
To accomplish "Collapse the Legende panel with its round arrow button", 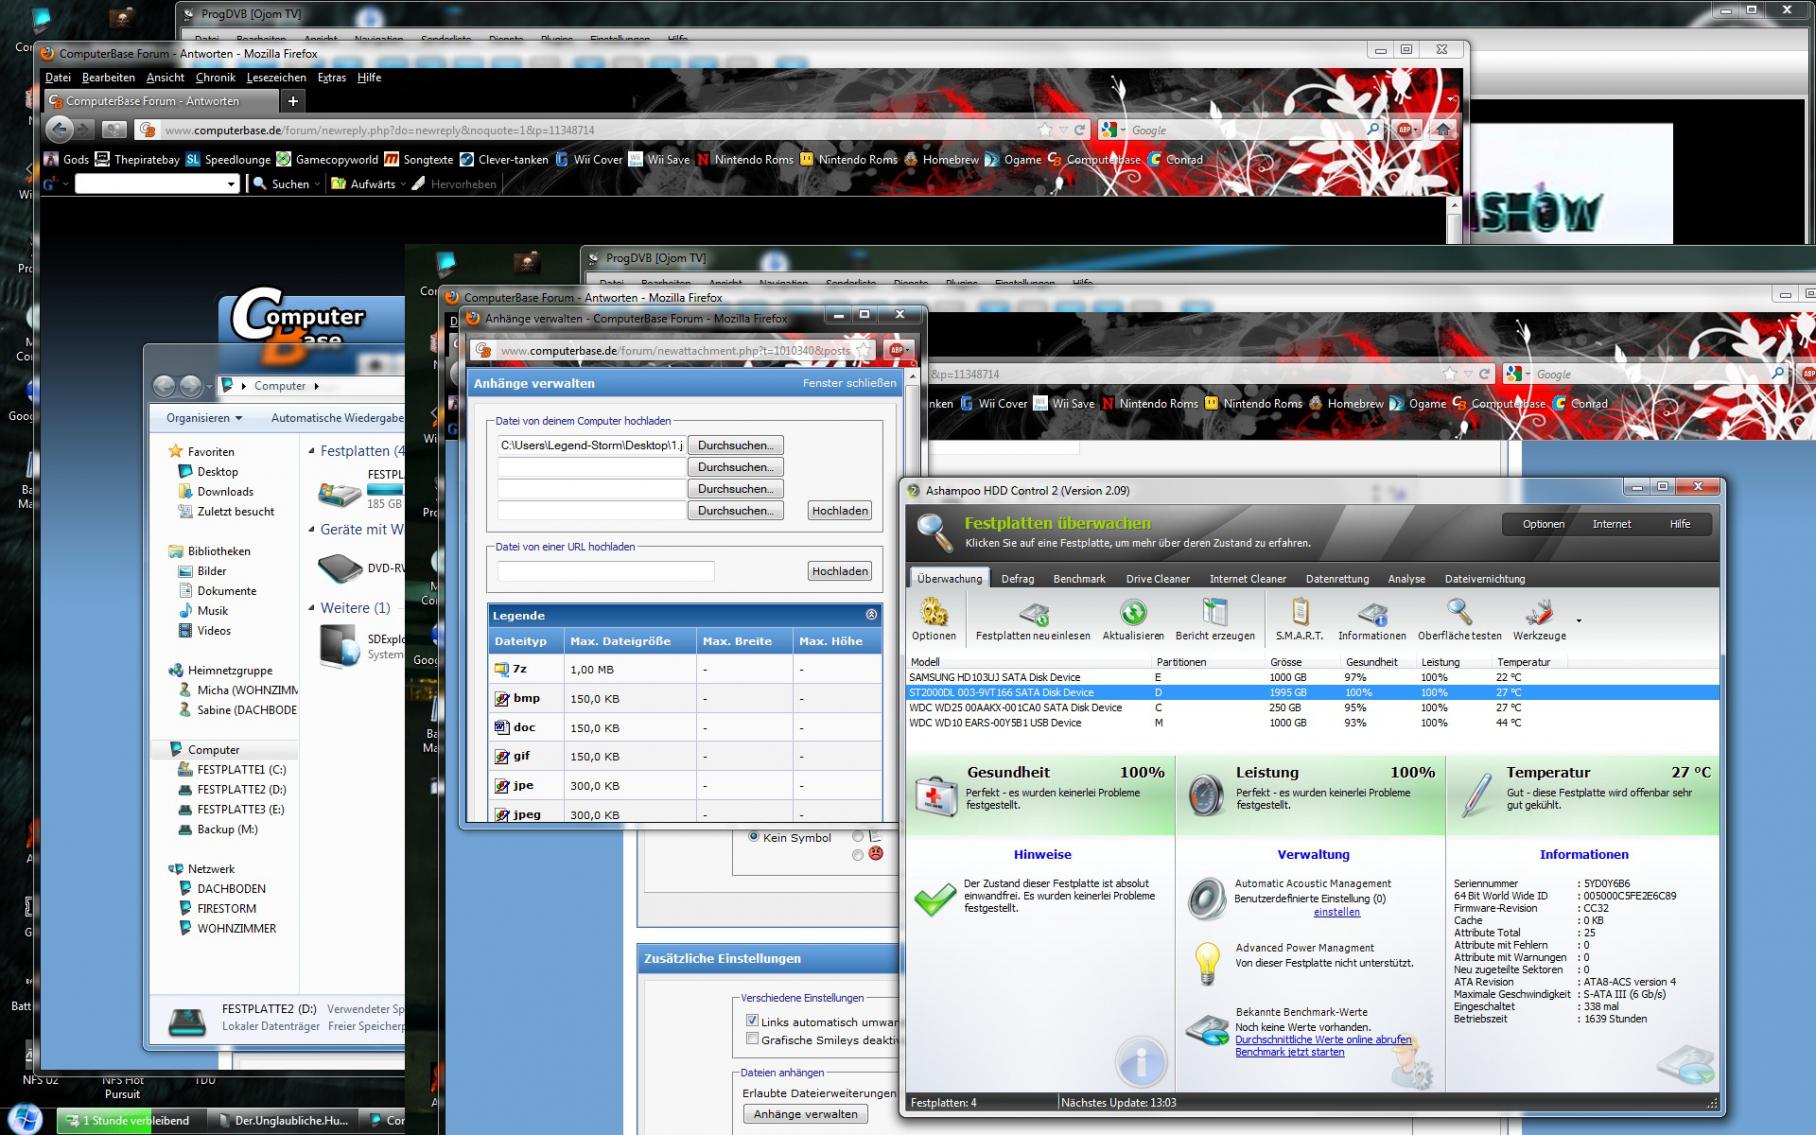I will point(871,615).
